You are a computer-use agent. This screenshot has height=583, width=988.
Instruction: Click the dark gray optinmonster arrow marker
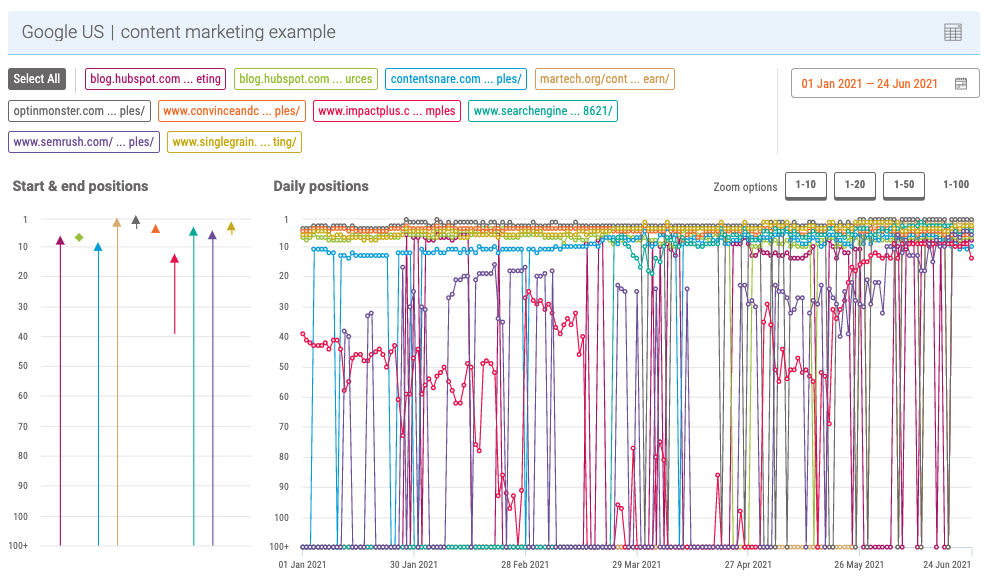(136, 219)
